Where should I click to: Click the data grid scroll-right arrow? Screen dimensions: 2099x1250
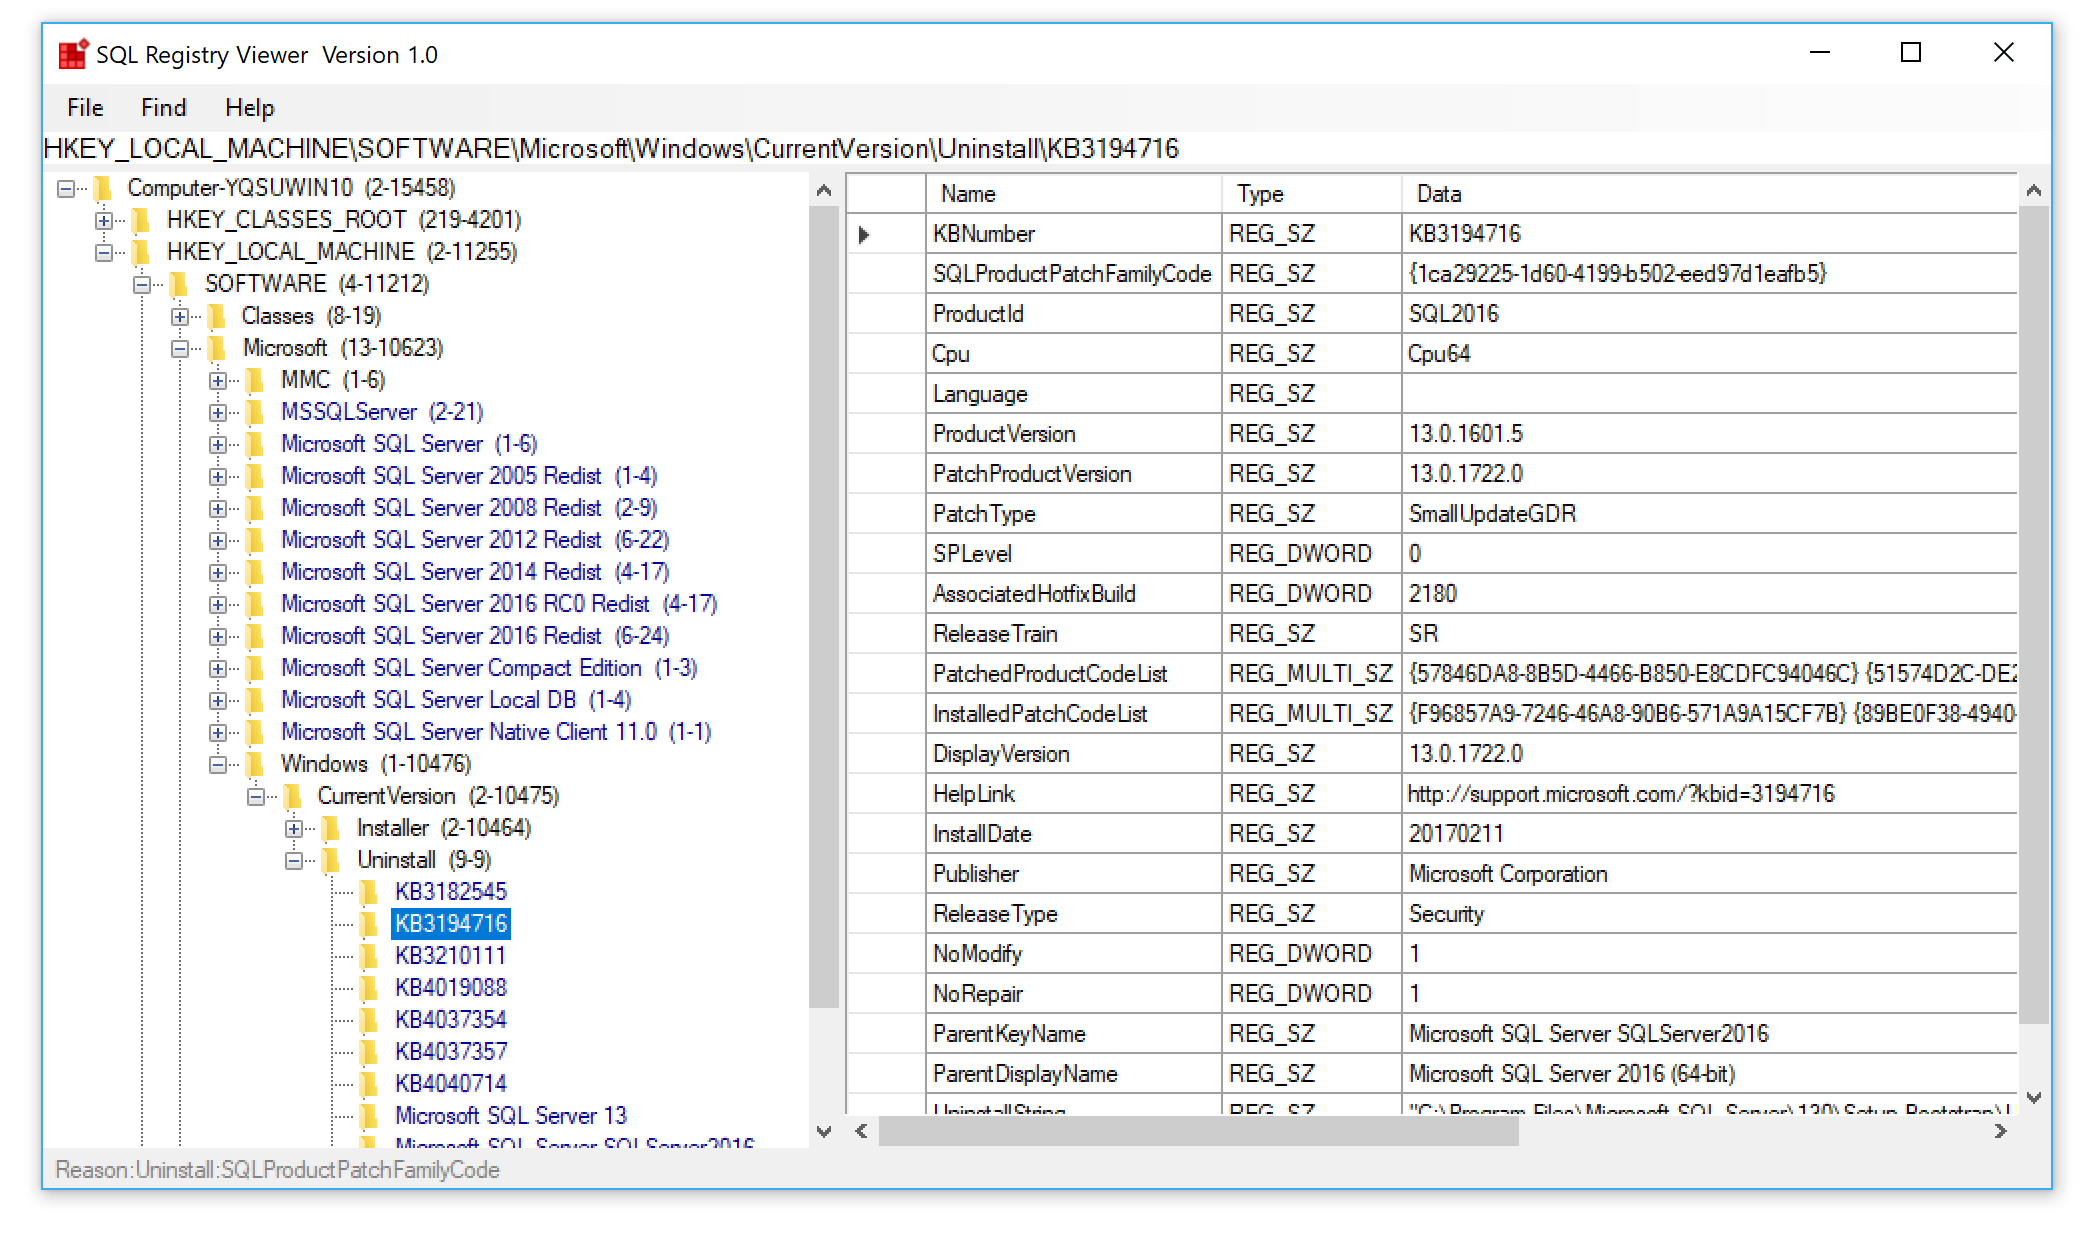2000,1131
